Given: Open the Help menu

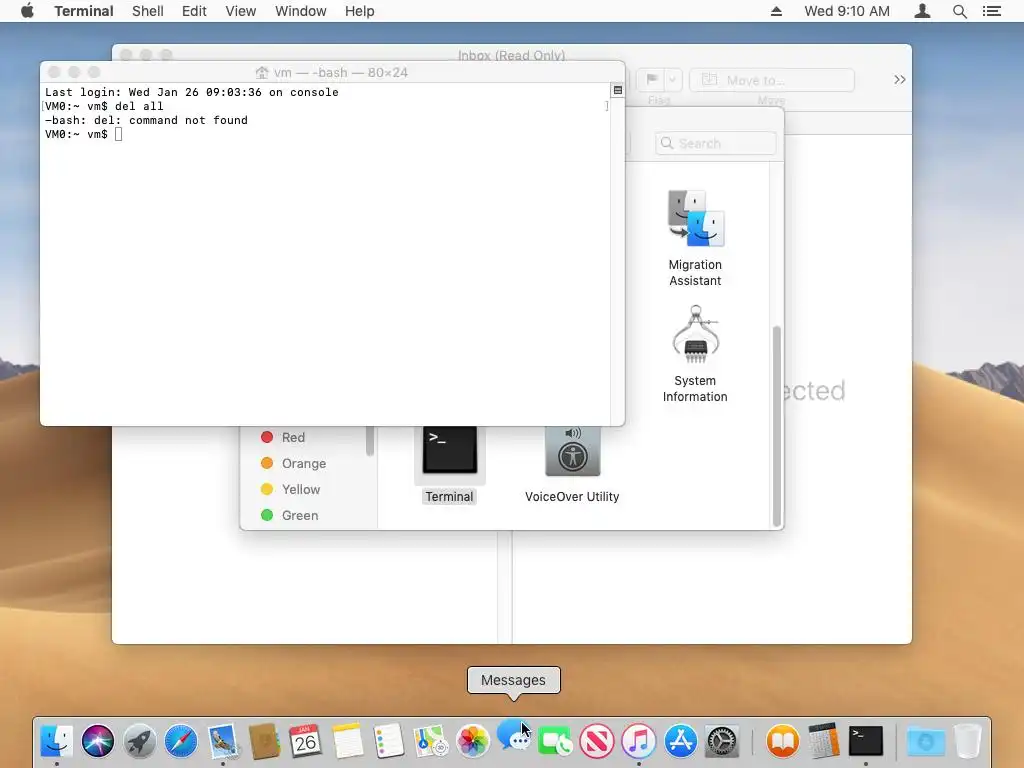Looking at the screenshot, I should pos(360,11).
